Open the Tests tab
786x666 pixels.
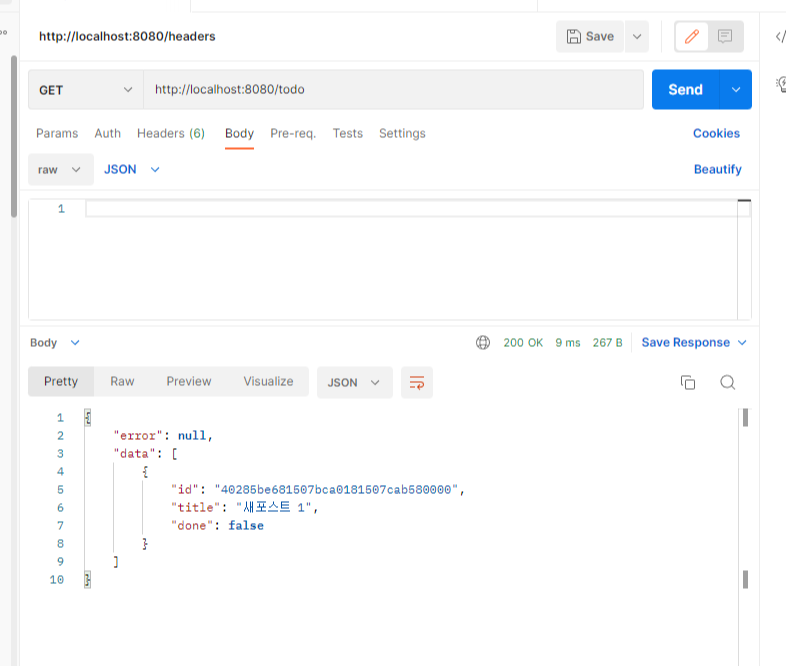coord(347,133)
